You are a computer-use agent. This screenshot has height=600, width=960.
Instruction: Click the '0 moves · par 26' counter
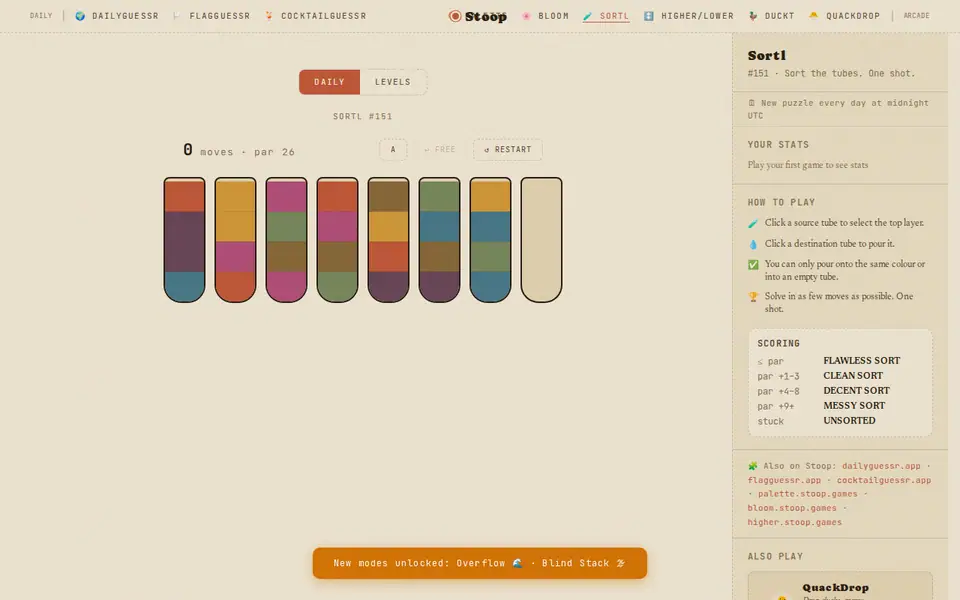[x=239, y=151]
